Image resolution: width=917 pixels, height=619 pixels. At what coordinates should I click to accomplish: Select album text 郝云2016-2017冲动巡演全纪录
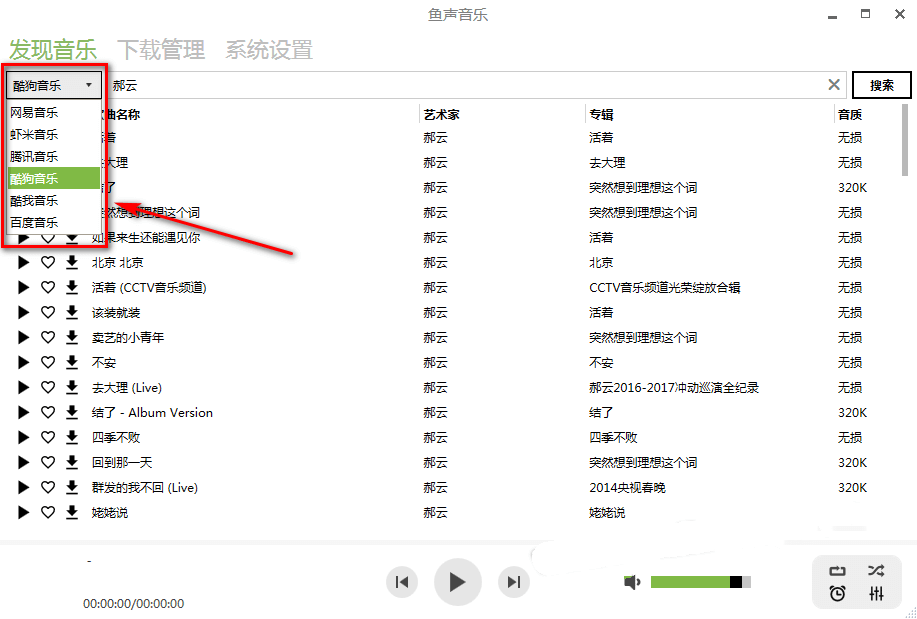point(674,387)
